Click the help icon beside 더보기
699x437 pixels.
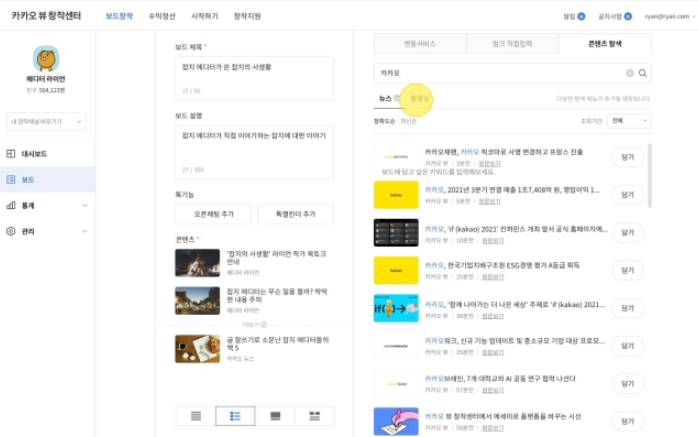tap(264, 325)
